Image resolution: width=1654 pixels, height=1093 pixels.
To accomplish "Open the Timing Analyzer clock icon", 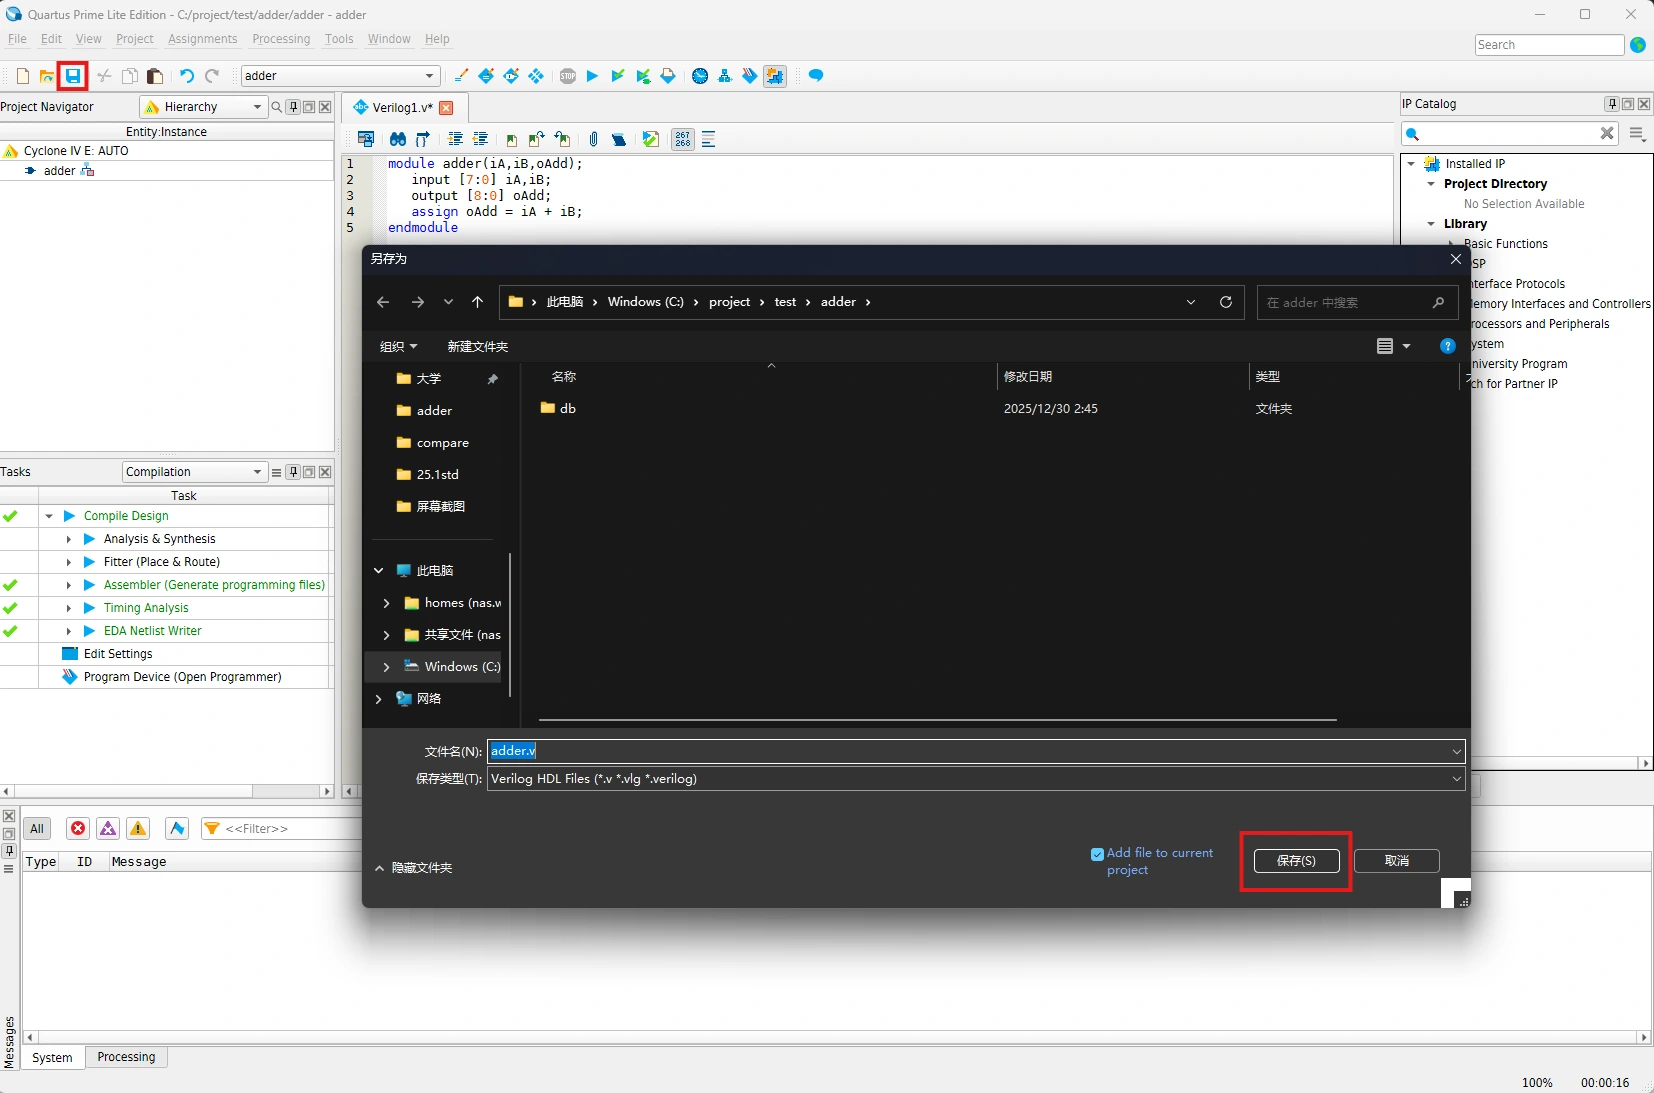I will tap(700, 76).
